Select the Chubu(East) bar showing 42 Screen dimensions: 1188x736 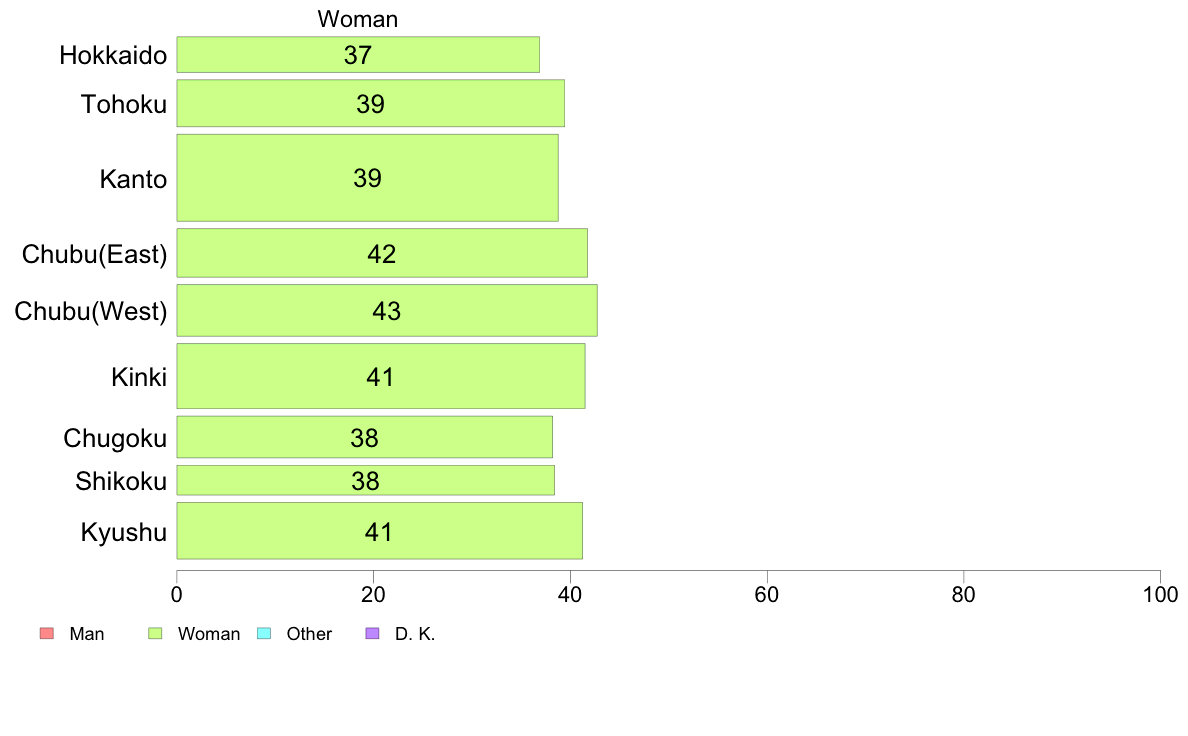pos(382,253)
